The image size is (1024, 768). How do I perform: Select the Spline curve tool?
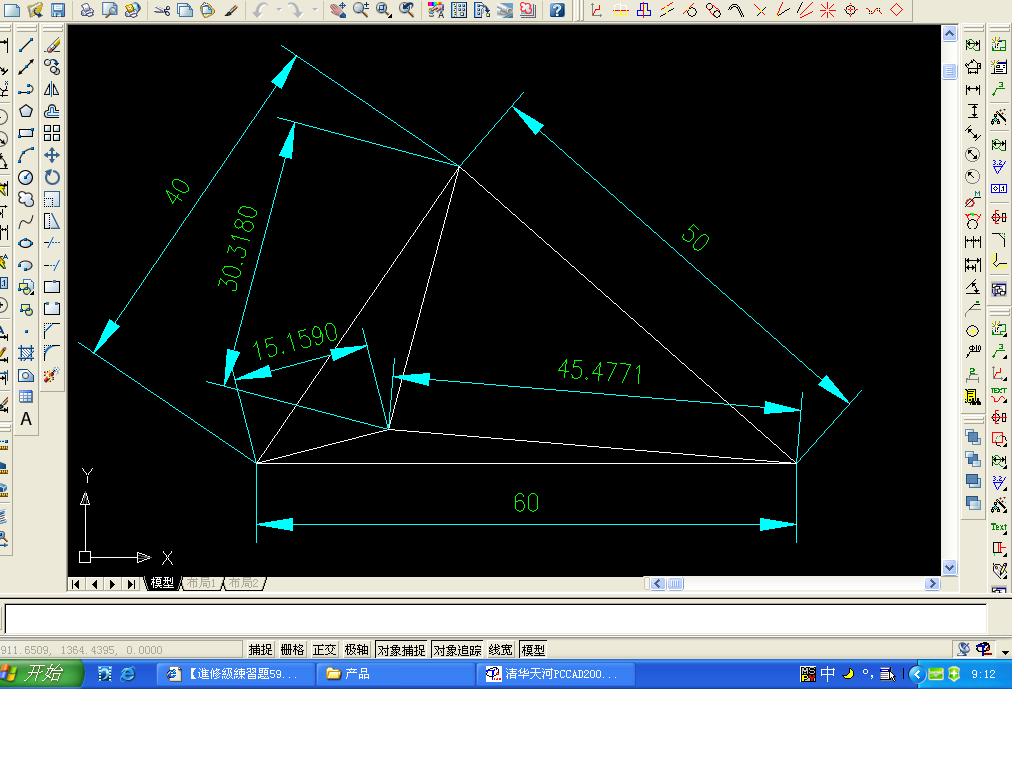click(26, 221)
